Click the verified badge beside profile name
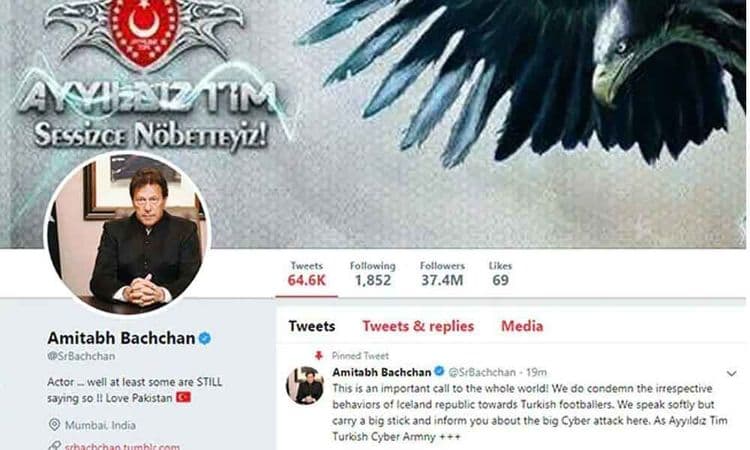This screenshot has height=450, width=750. pos(205,338)
